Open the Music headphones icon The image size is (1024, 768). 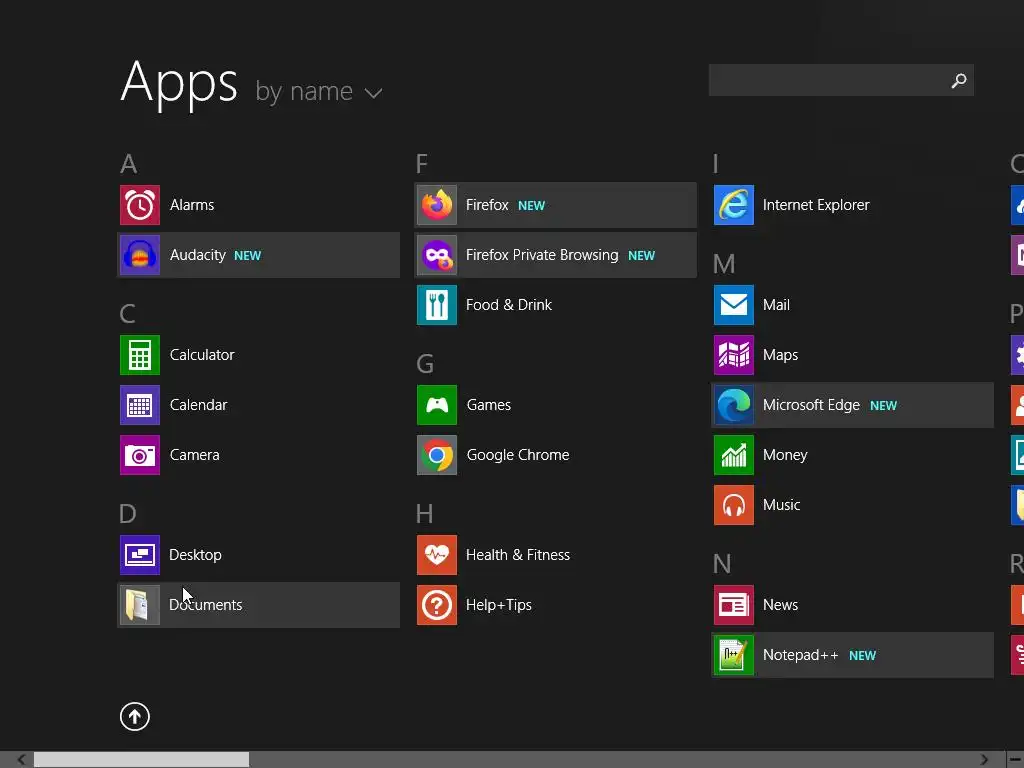[734, 505]
